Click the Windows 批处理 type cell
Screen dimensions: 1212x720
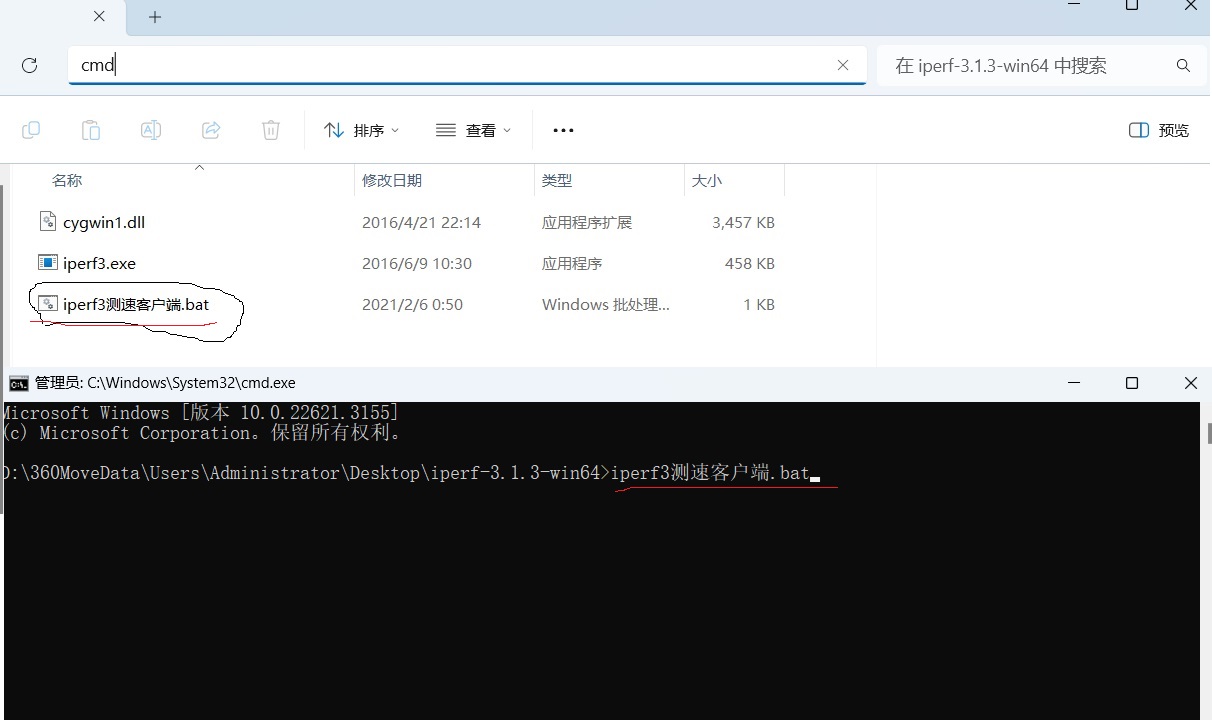click(x=606, y=304)
